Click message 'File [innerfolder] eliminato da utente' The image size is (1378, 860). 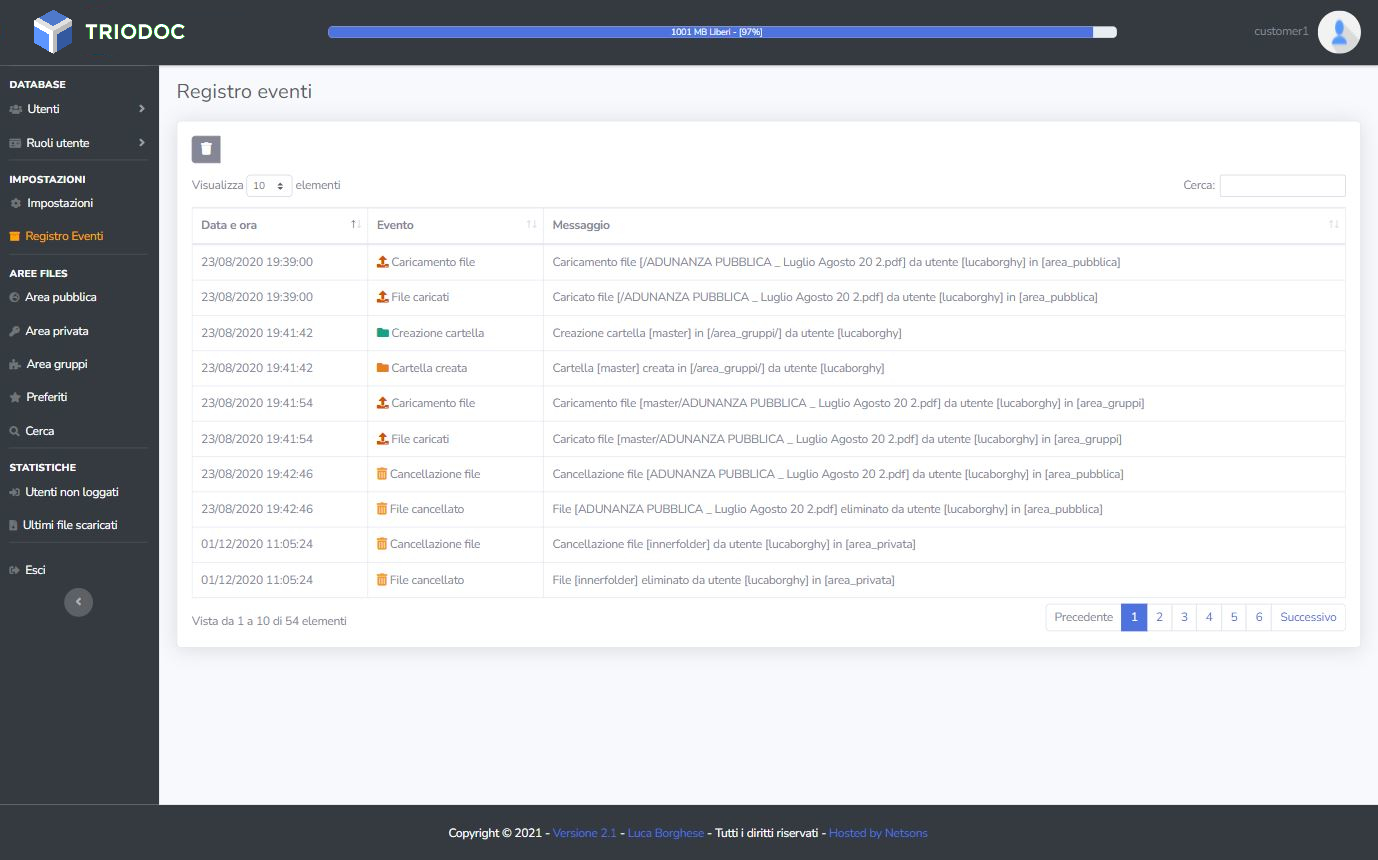(x=723, y=580)
